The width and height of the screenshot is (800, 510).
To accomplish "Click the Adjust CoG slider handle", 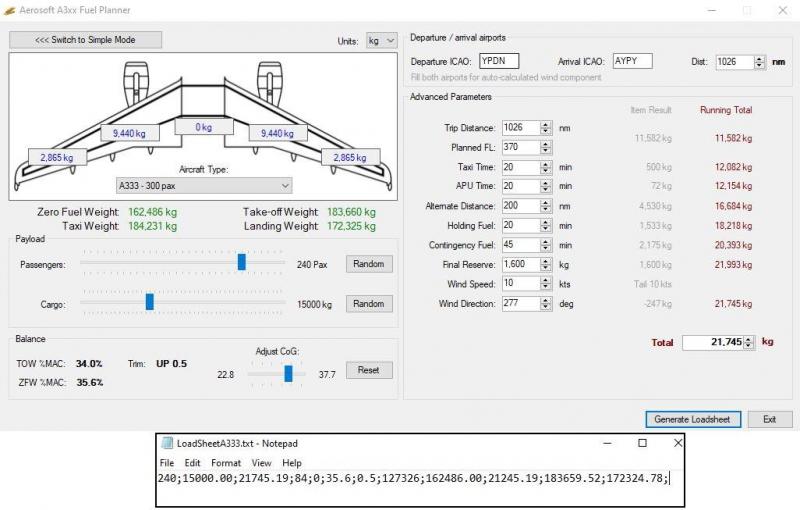I will click(x=289, y=373).
